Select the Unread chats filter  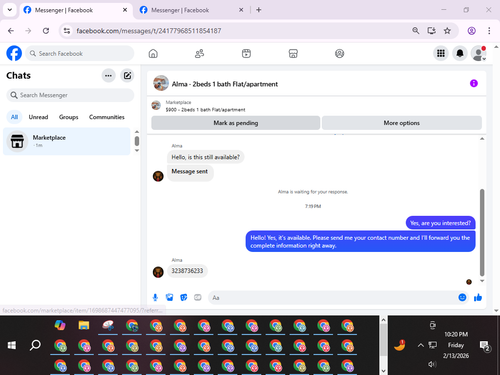[x=38, y=117]
